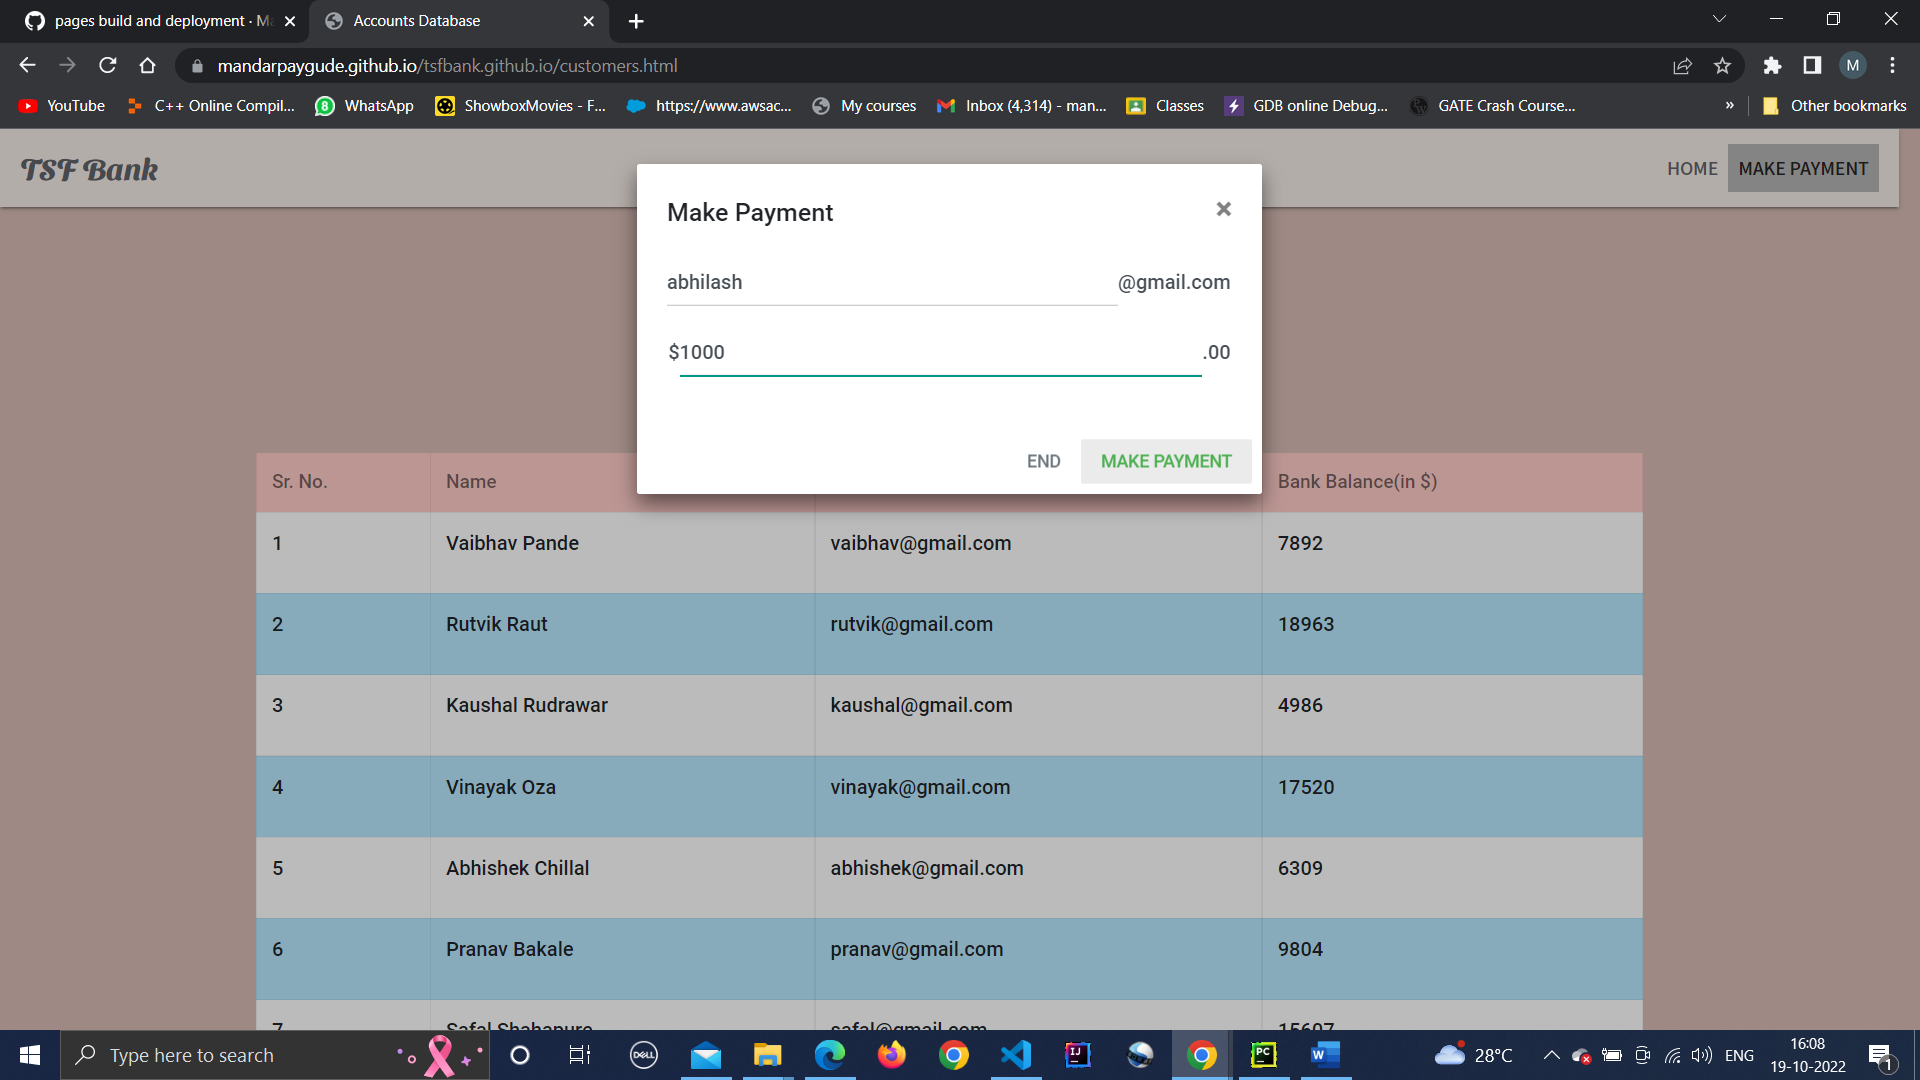Image resolution: width=1920 pixels, height=1080 pixels.
Task: Open the WhatsApp bookmark
Action: (364, 105)
